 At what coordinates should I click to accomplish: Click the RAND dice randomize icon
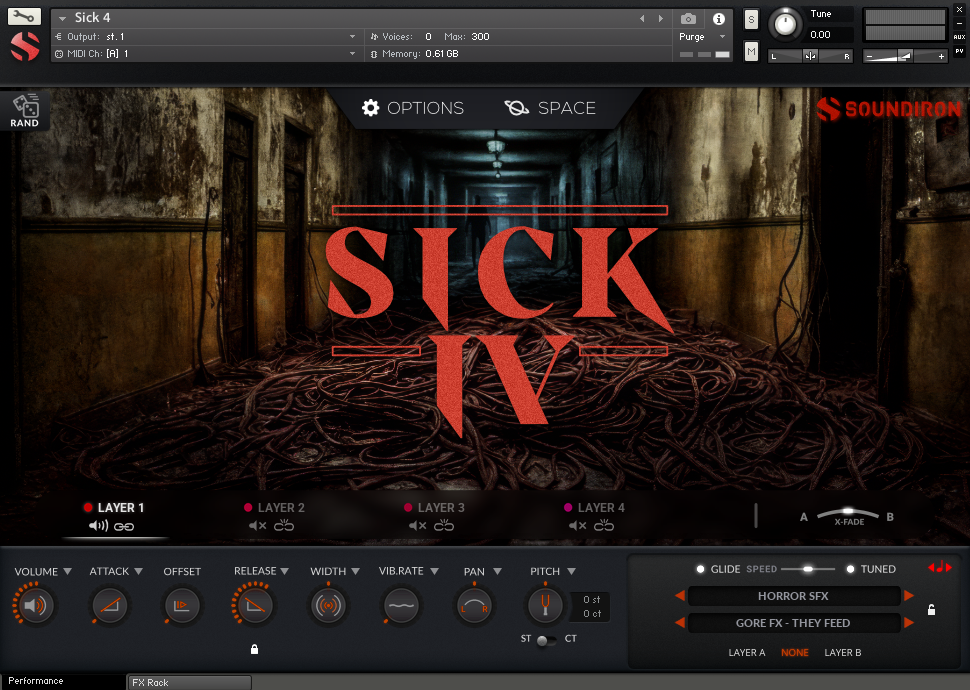[x=25, y=106]
